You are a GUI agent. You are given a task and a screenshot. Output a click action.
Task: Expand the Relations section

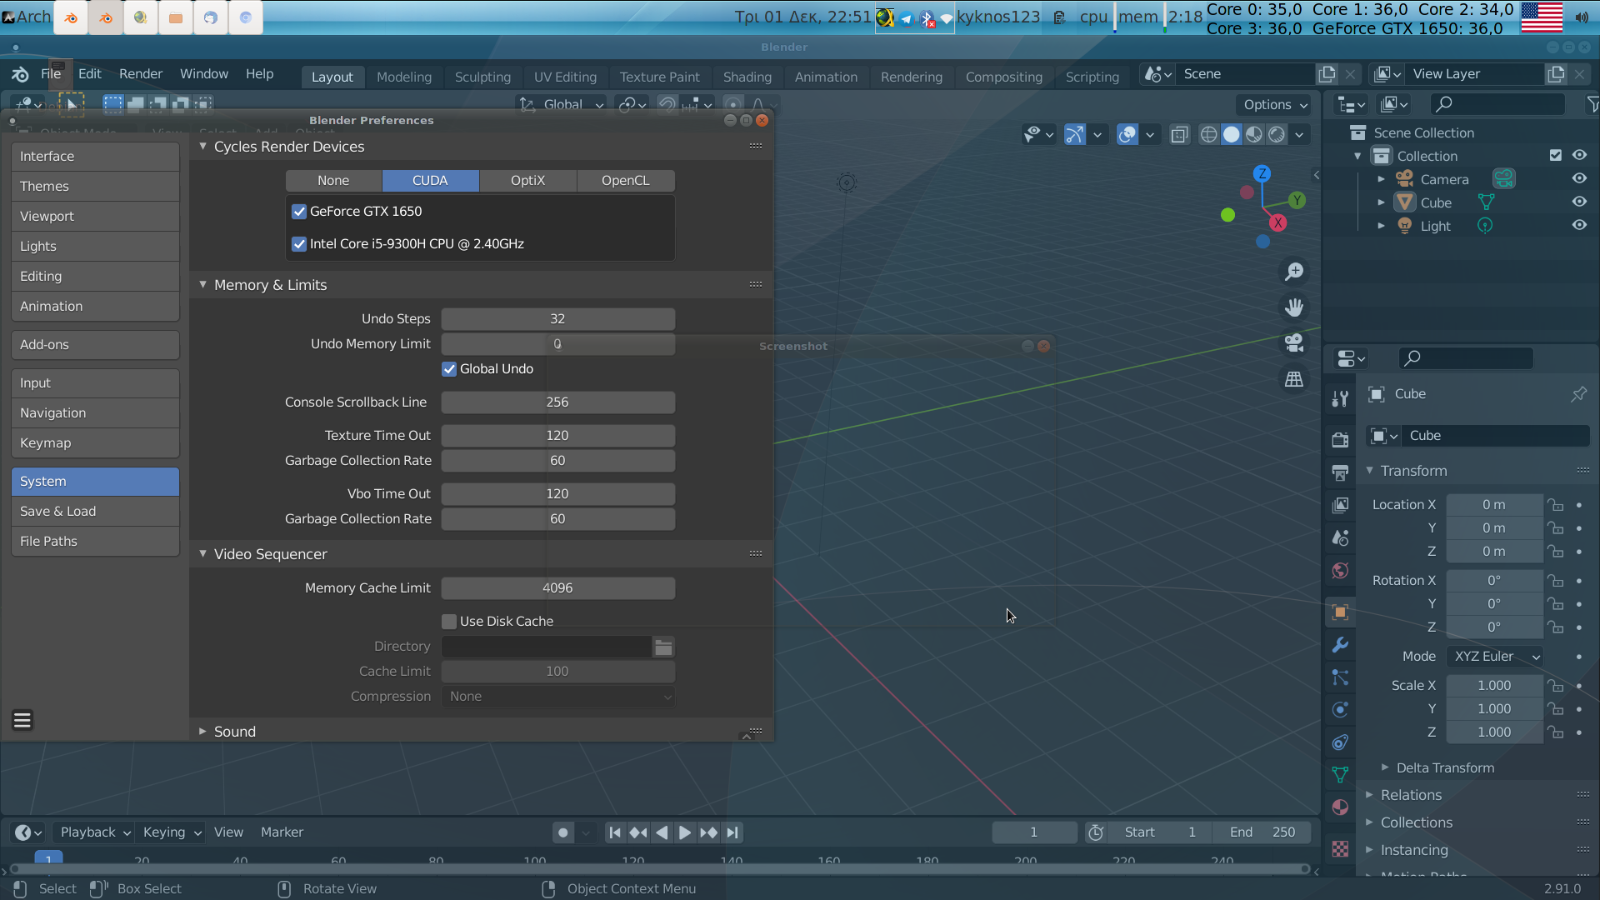(x=1370, y=795)
